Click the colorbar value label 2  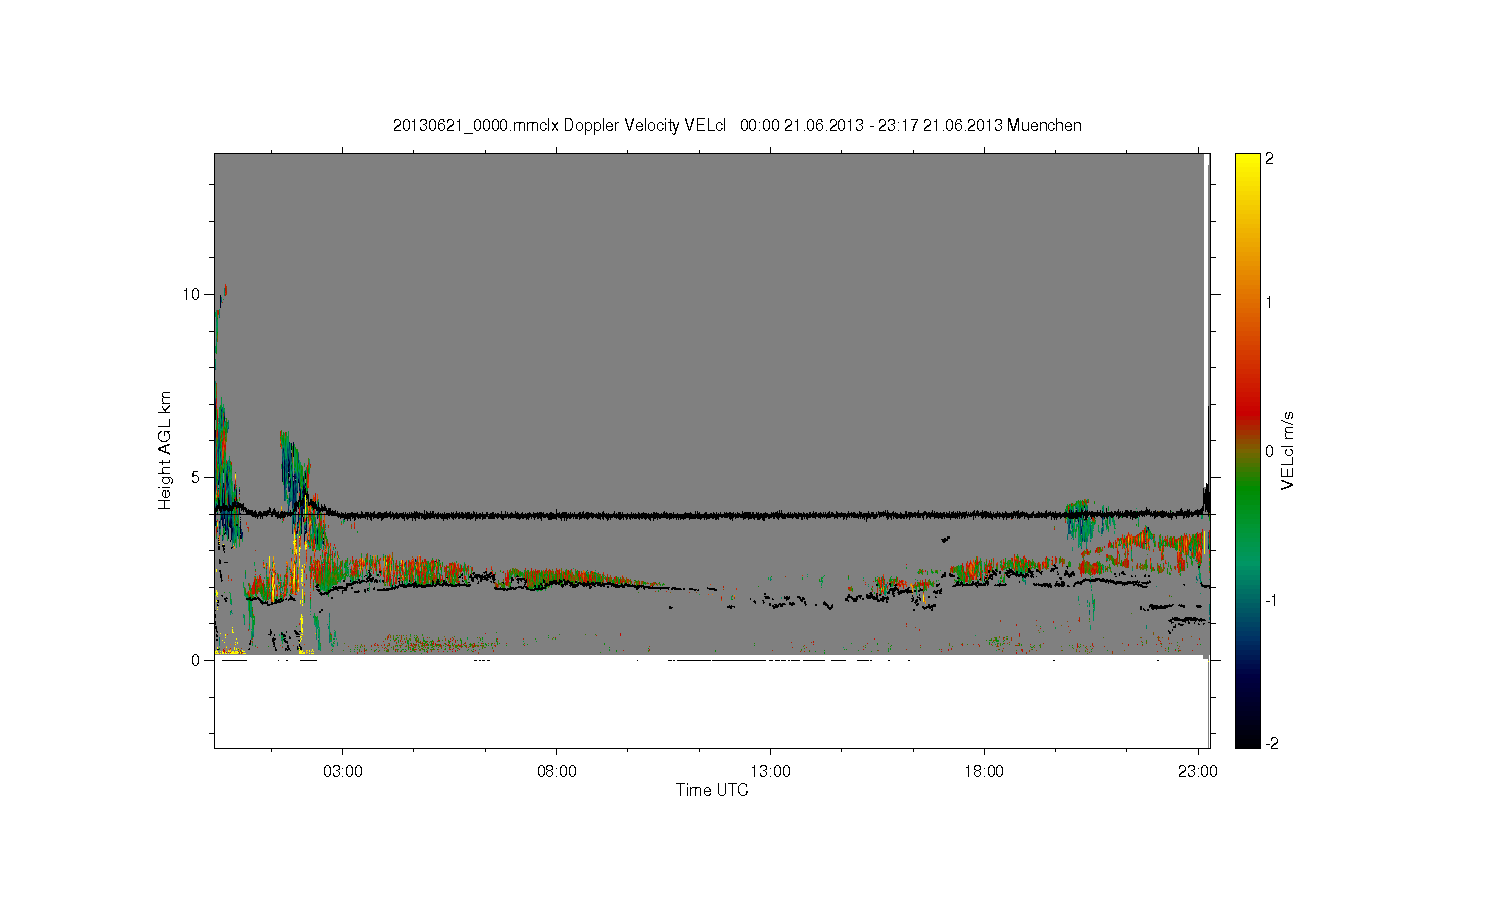pos(1269,158)
